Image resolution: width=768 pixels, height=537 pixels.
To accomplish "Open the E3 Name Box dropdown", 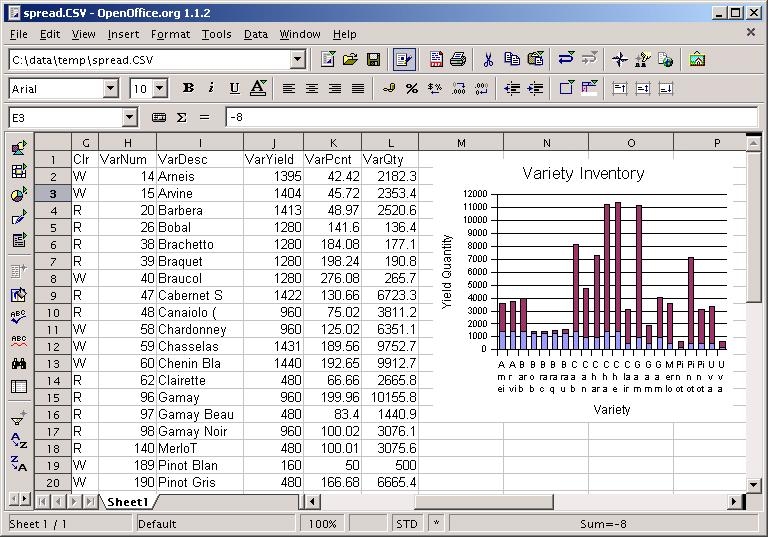I will point(129,118).
